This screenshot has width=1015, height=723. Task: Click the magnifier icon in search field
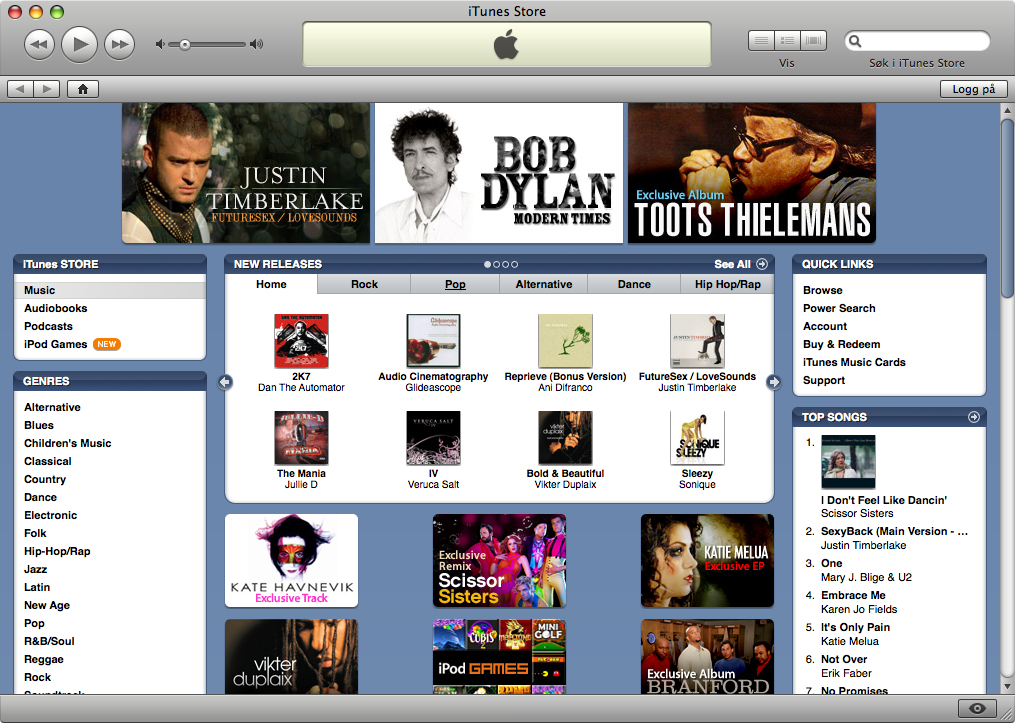[x=855, y=41]
